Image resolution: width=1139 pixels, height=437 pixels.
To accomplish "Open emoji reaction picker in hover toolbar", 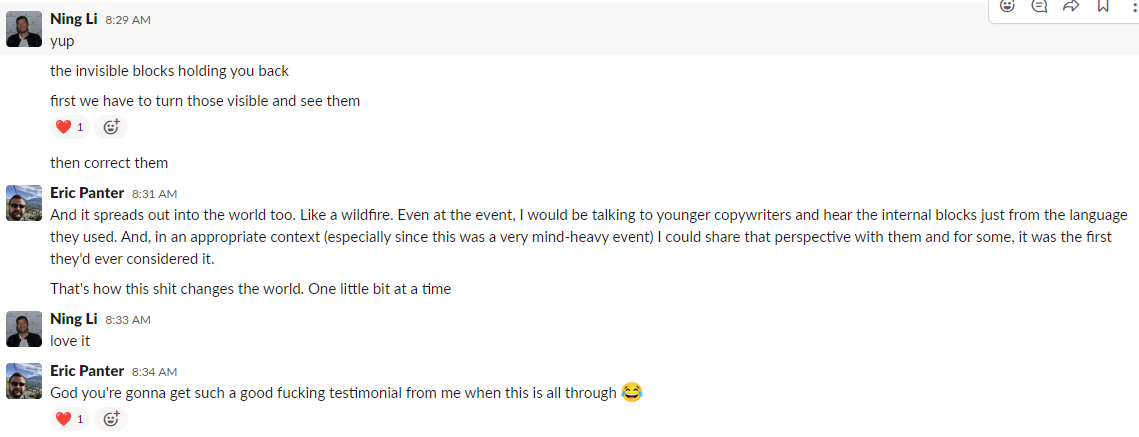I will 1007,6.
